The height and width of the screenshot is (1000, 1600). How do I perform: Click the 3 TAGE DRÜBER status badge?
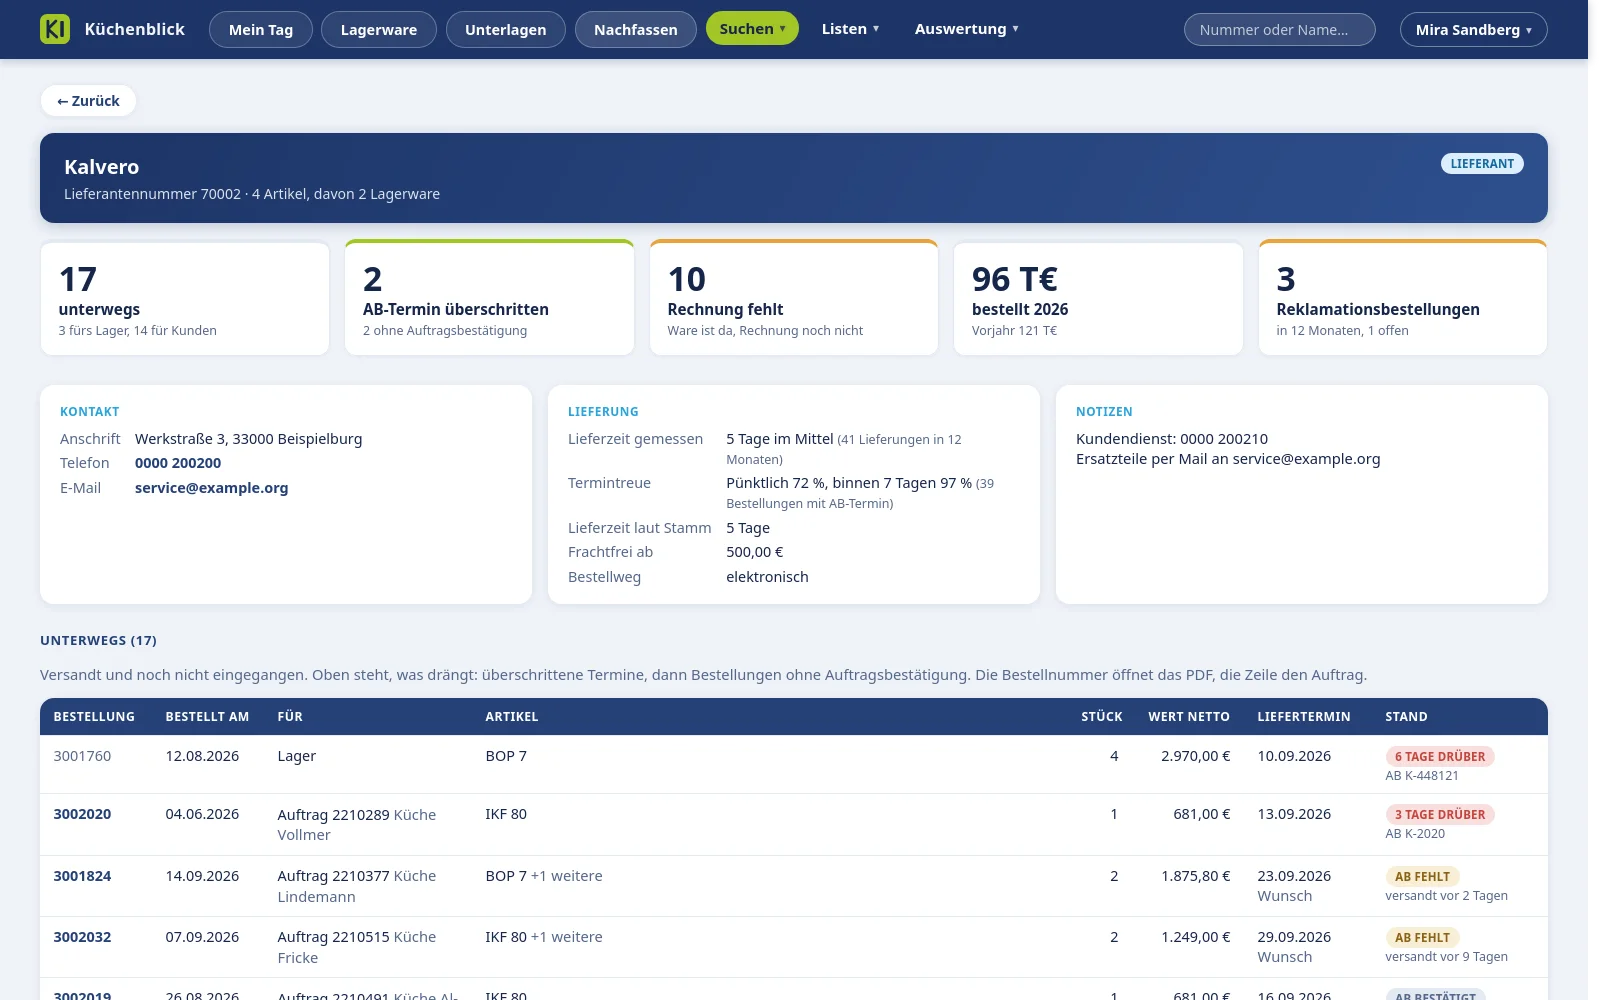tap(1440, 815)
